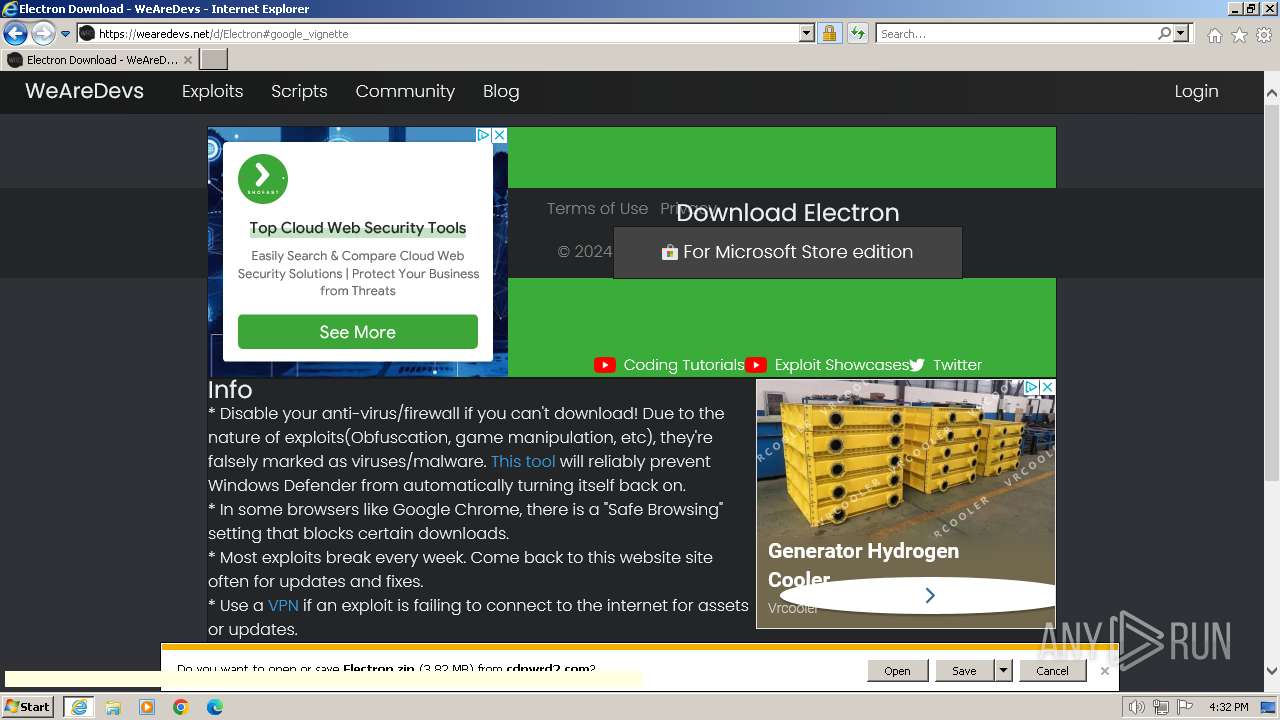Click the address bar URL field
Image resolution: width=1280 pixels, height=720 pixels.
click(438, 34)
